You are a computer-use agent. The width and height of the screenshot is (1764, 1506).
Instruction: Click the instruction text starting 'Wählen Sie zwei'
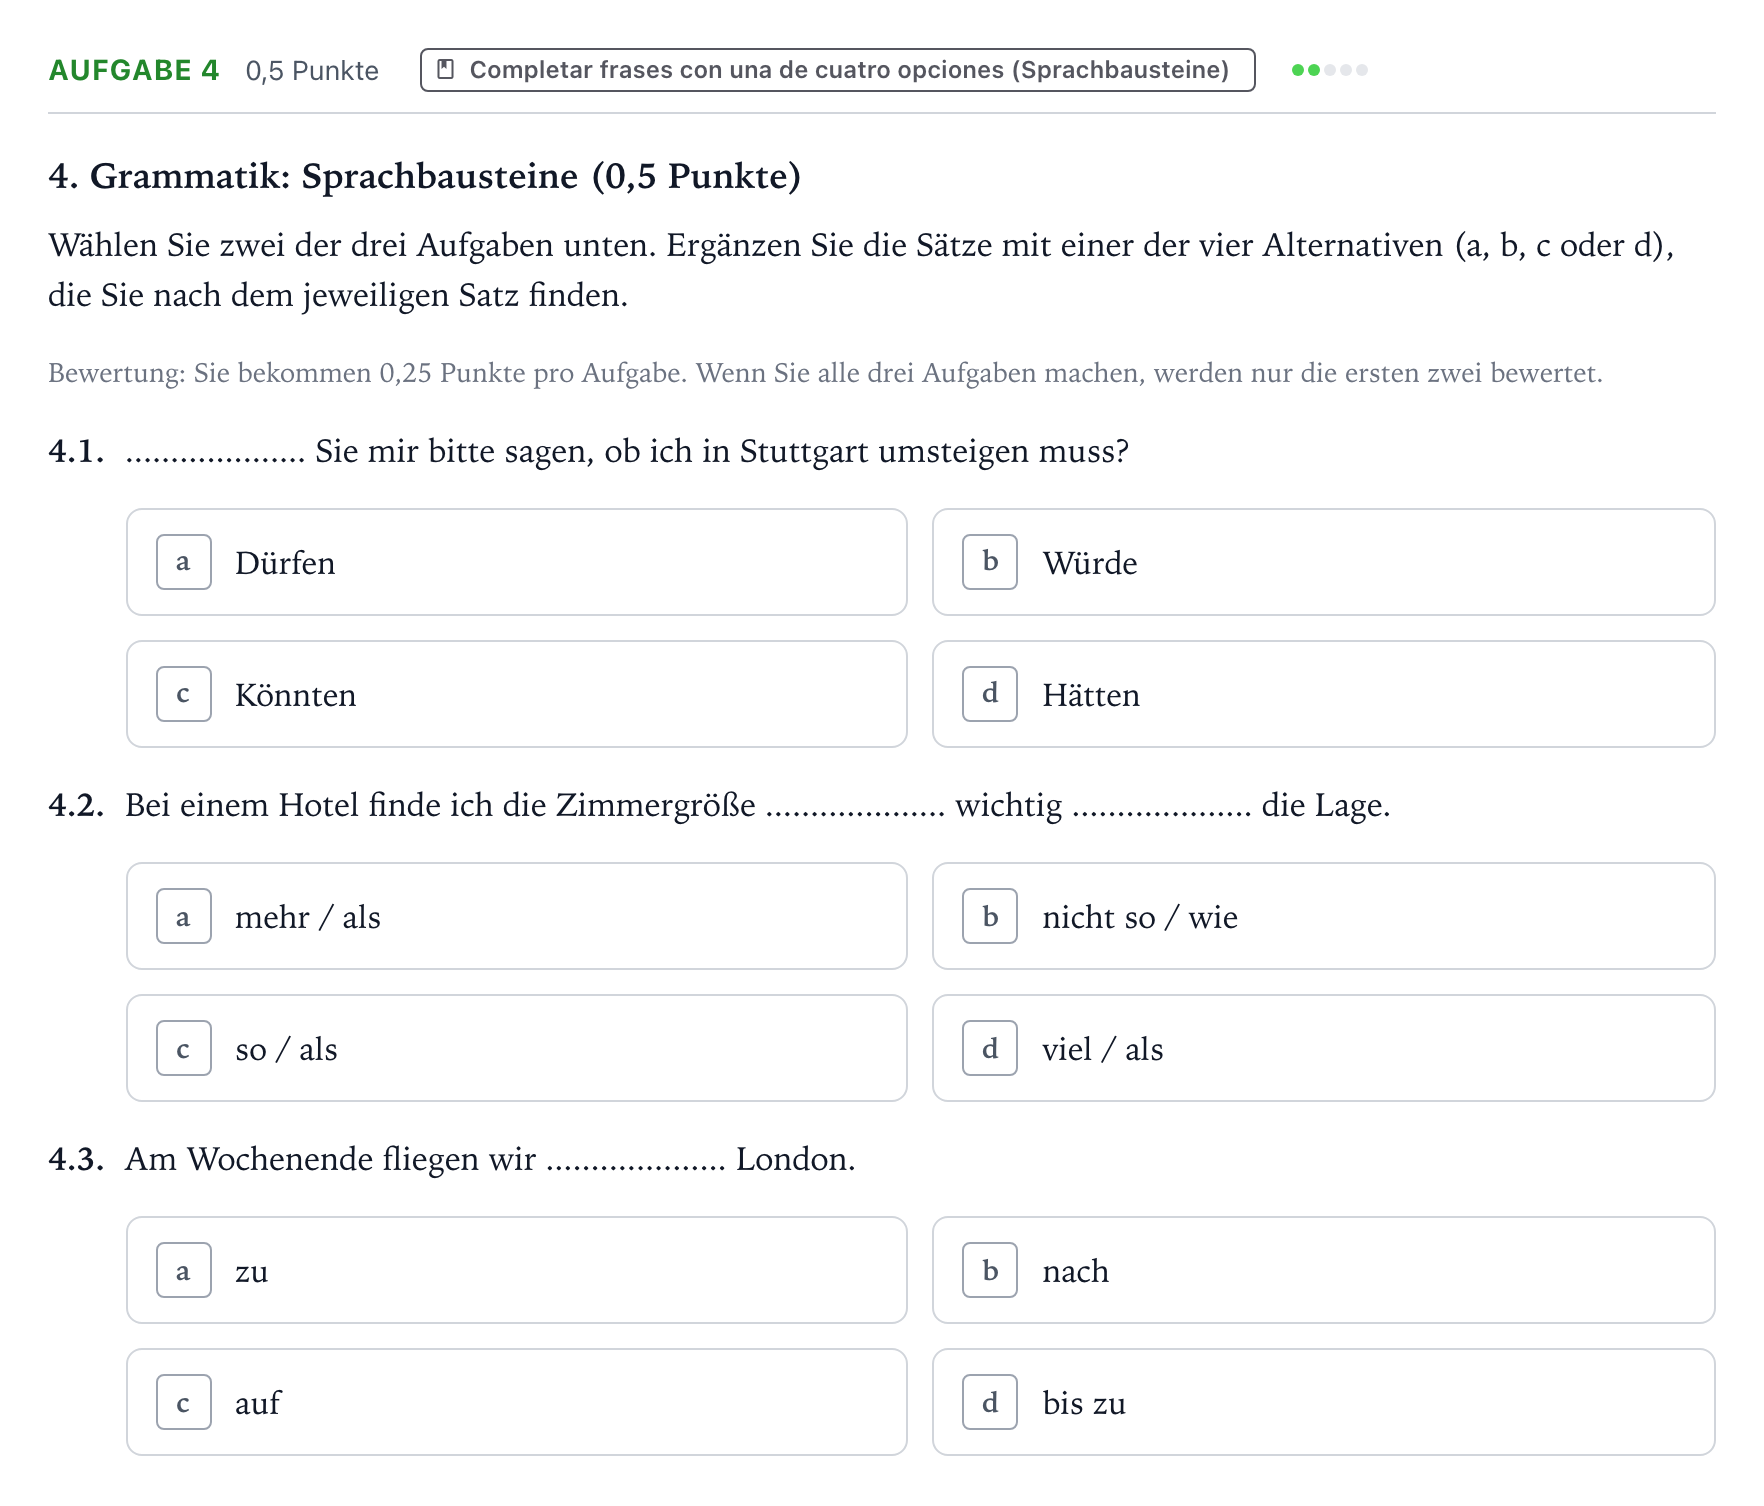point(861,270)
